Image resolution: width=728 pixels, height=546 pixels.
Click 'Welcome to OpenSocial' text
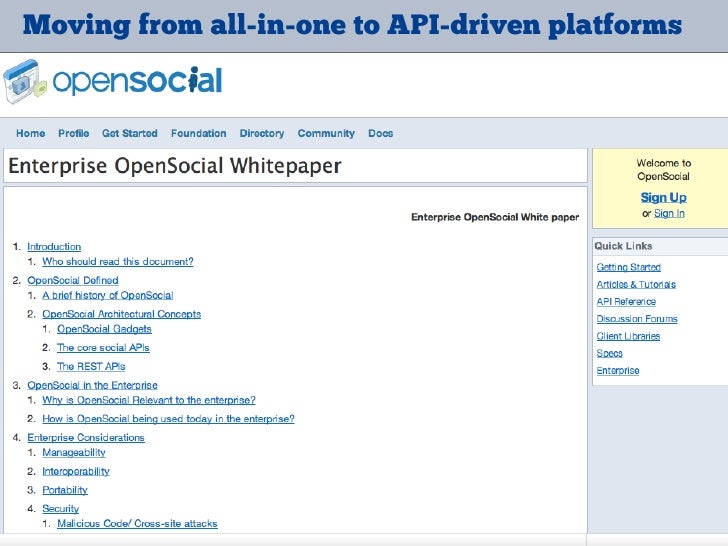[x=663, y=169]
